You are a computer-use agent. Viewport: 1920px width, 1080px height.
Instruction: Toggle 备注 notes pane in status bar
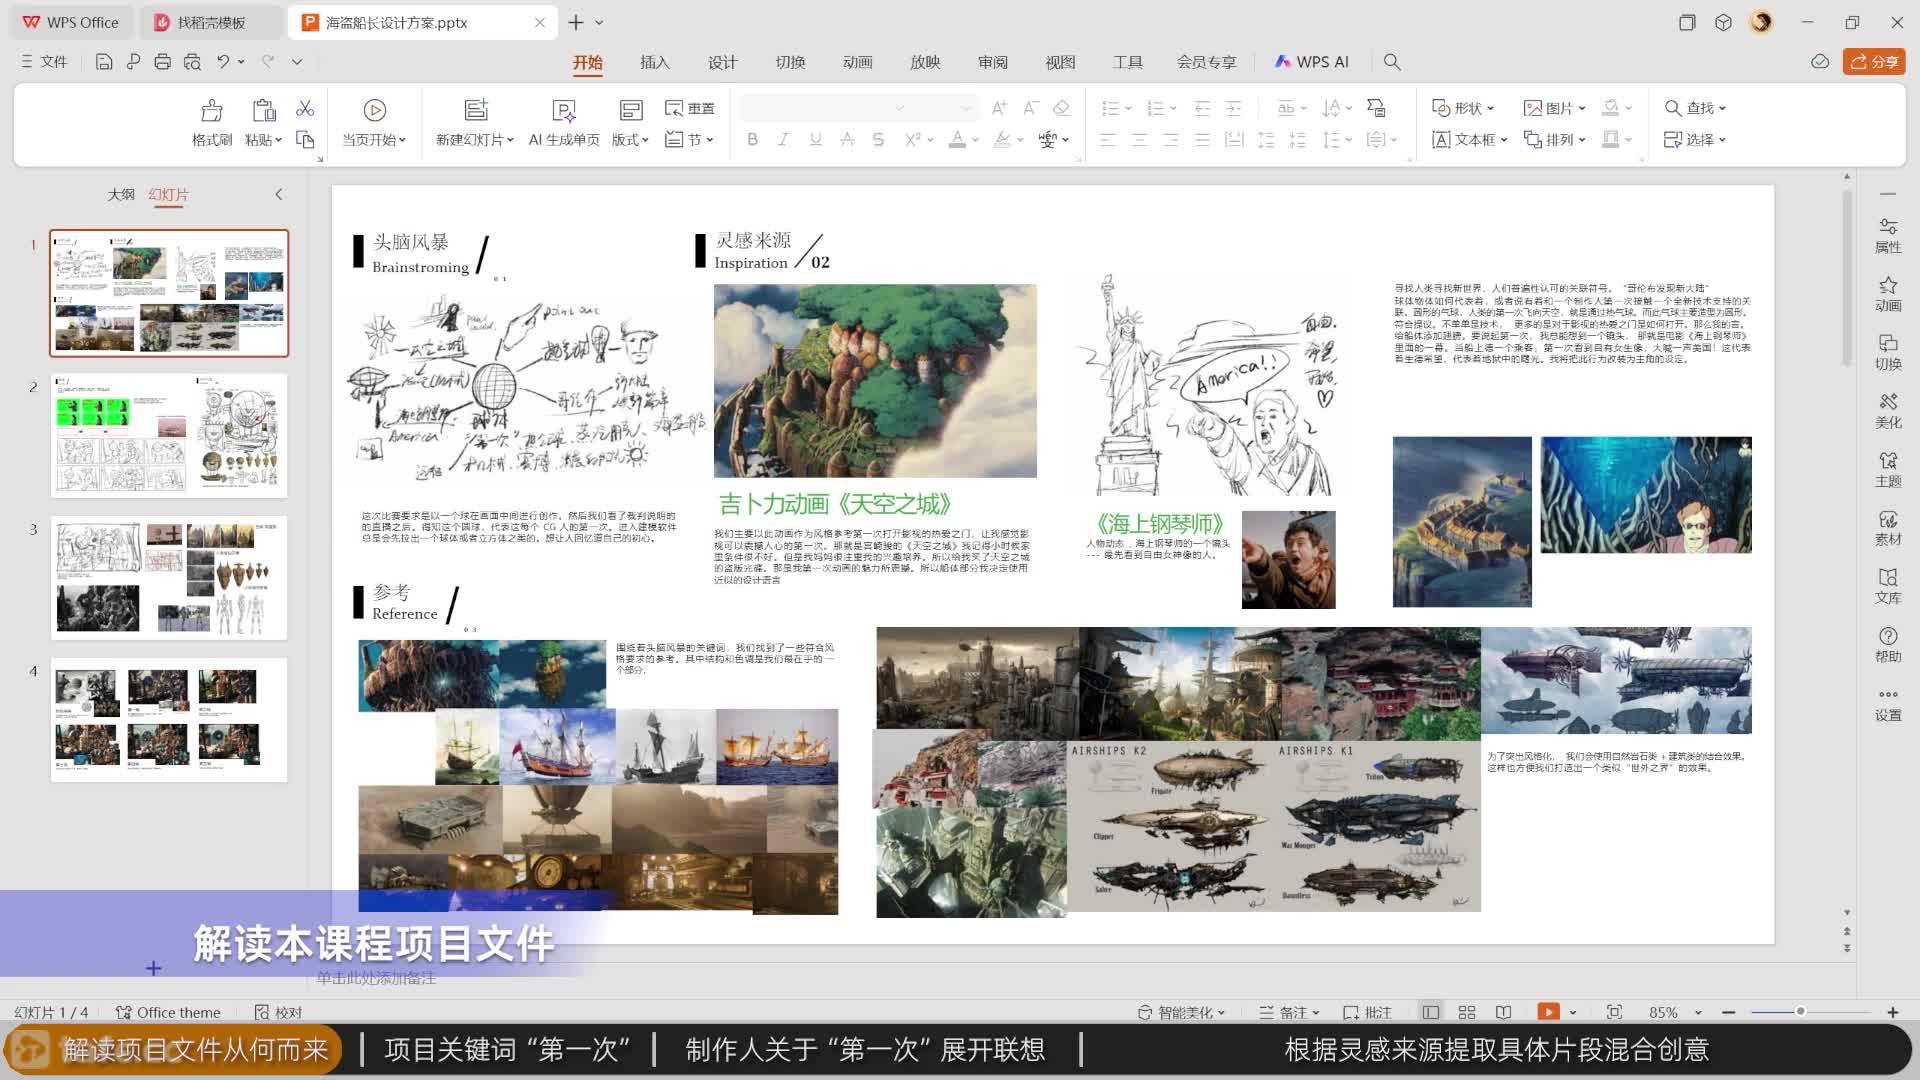1290,1012
